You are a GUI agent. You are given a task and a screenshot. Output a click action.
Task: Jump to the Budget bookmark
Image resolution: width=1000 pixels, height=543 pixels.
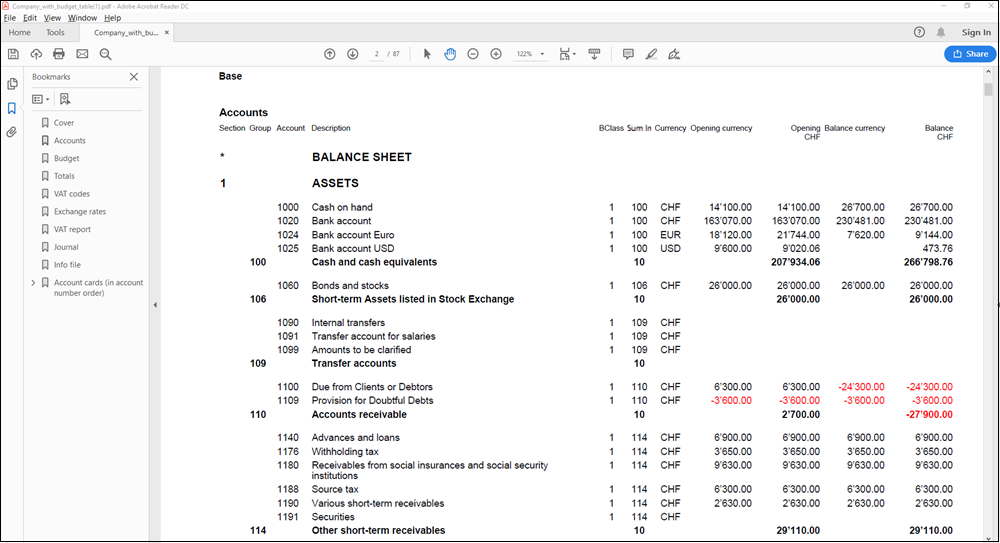[x=66, y=158]
